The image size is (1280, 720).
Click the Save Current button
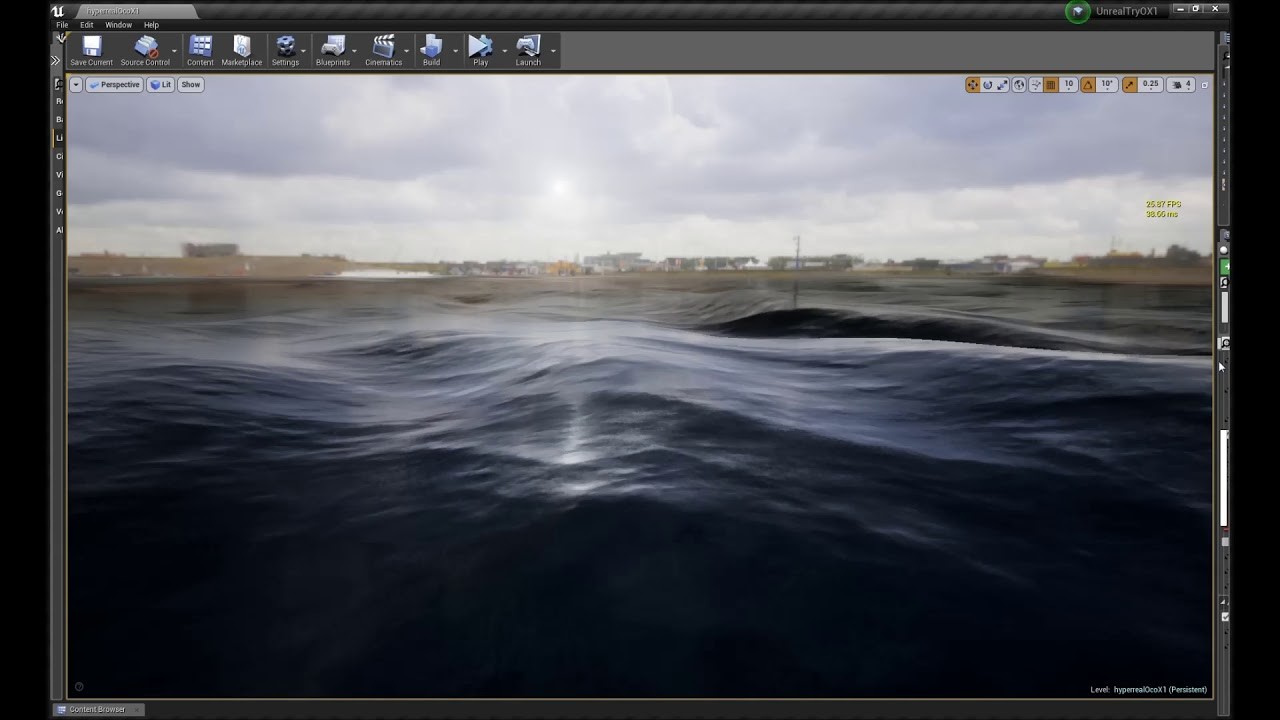90,48
